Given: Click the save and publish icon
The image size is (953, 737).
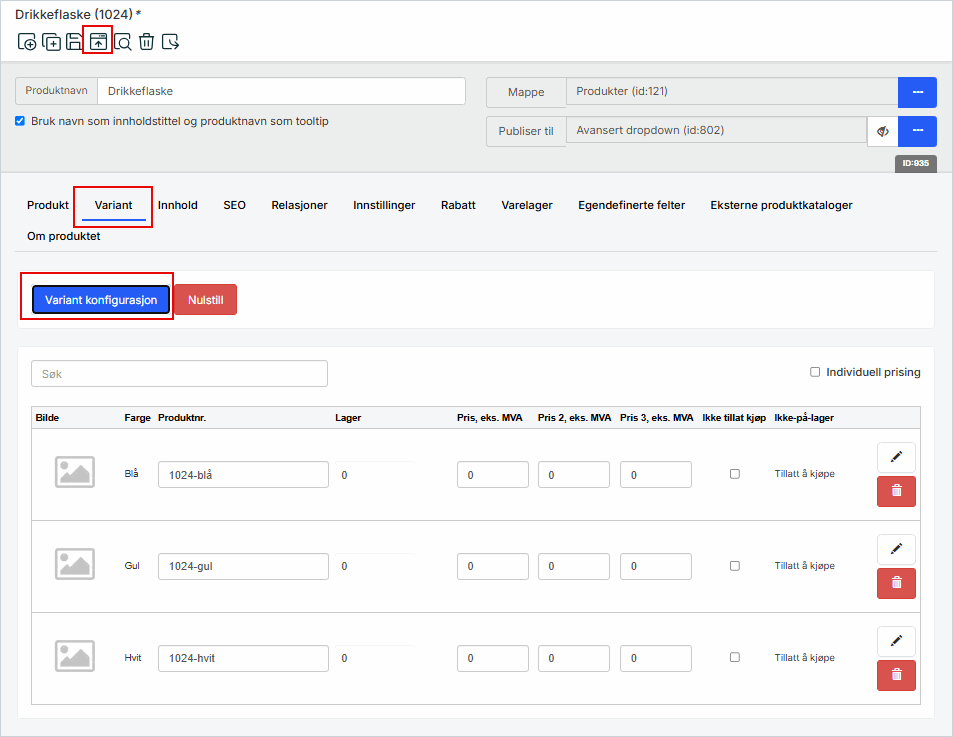Looking at the screenshot, I should (x=98, y=41).
